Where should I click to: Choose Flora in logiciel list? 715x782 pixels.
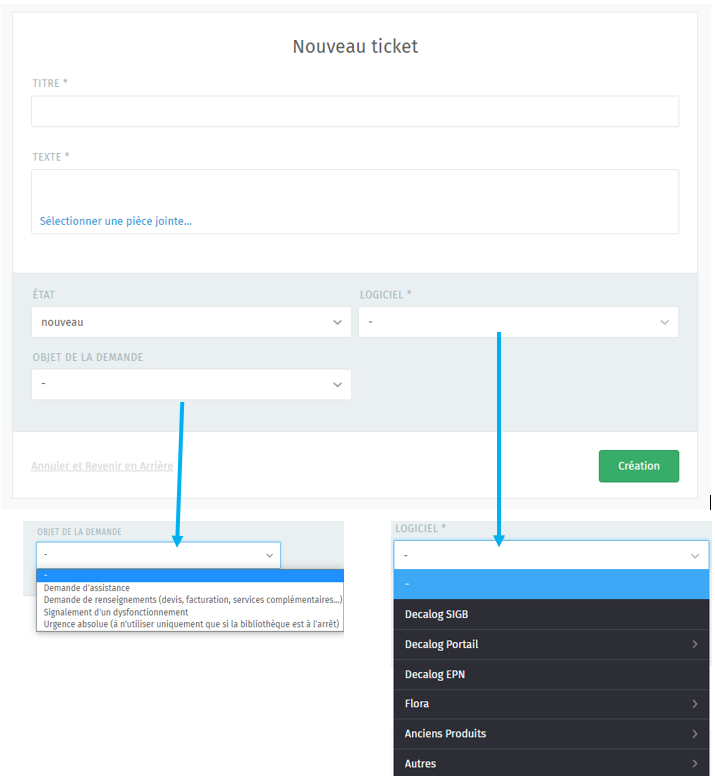pos(551,704)
